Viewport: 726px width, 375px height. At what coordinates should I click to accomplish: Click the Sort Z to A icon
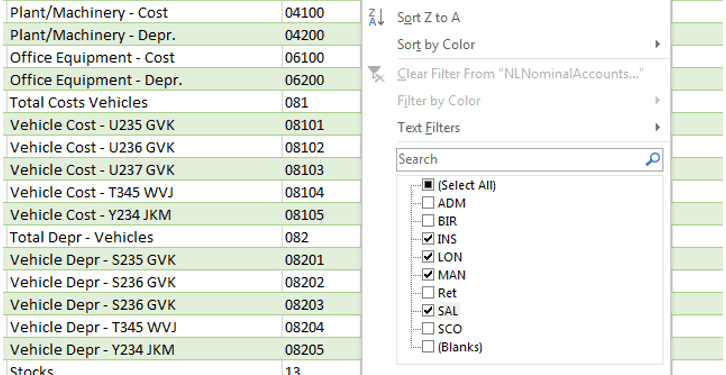[x=376, y=17]
